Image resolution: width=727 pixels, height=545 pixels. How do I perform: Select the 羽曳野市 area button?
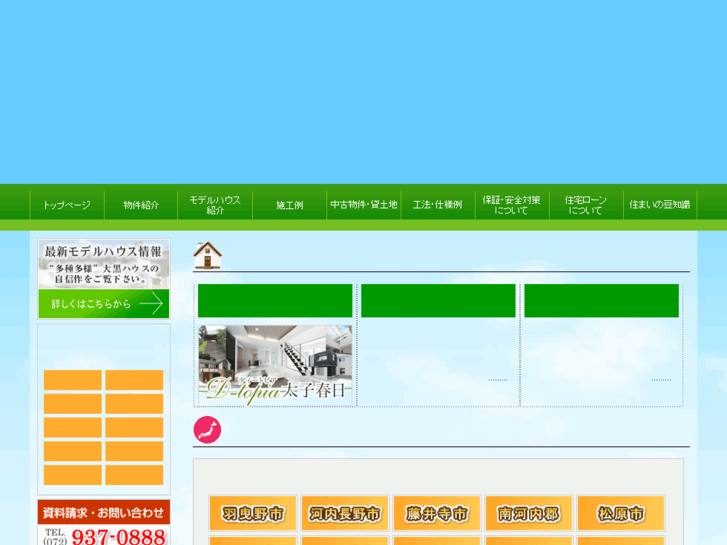tap(253, 513)
